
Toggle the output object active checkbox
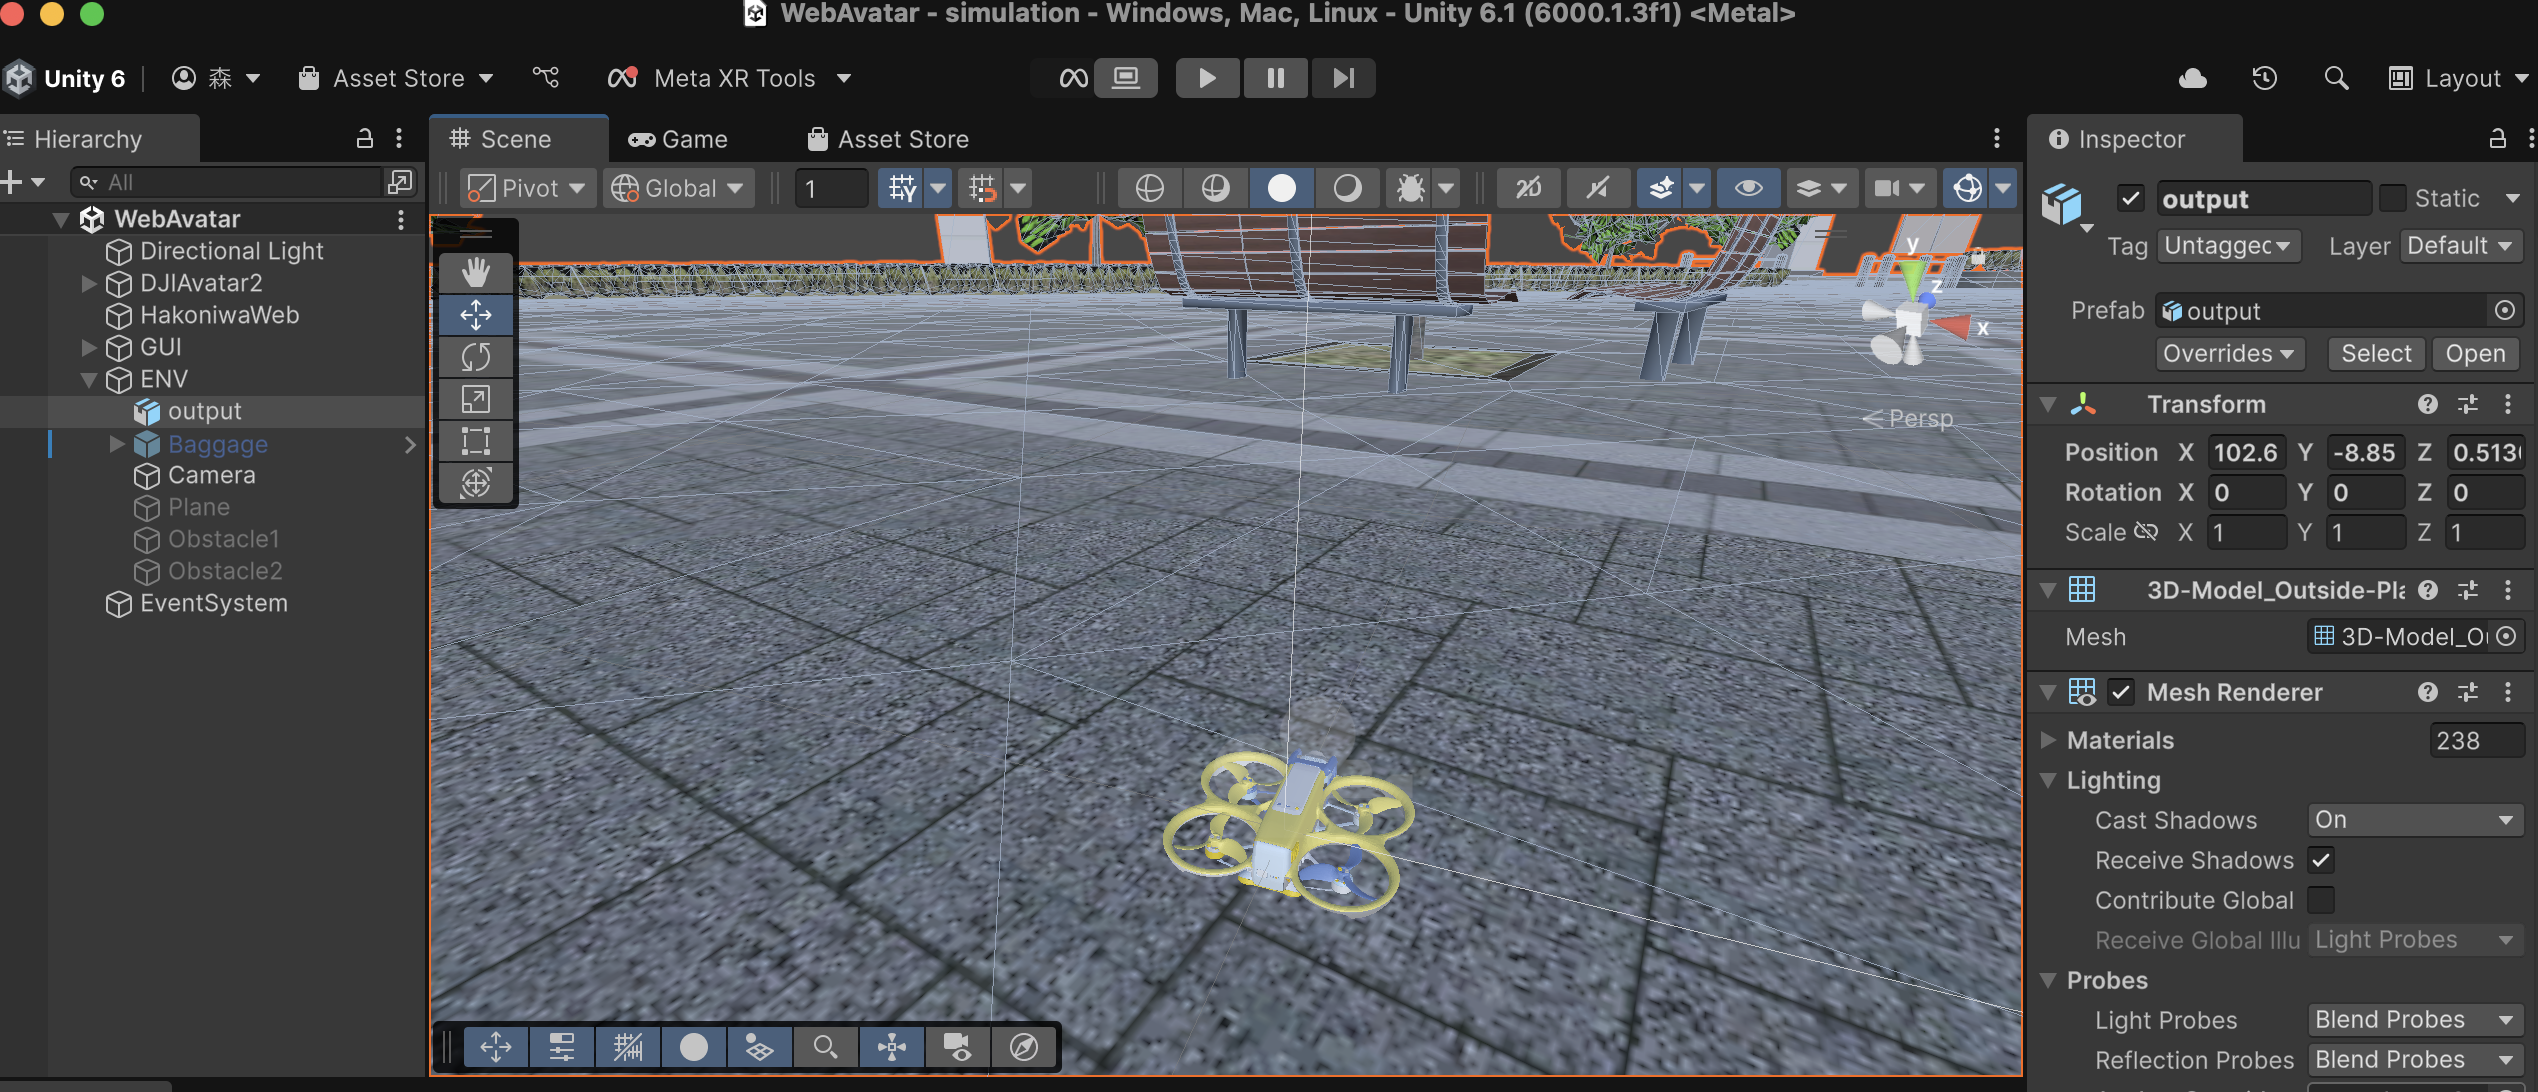tap(2130, 198)
